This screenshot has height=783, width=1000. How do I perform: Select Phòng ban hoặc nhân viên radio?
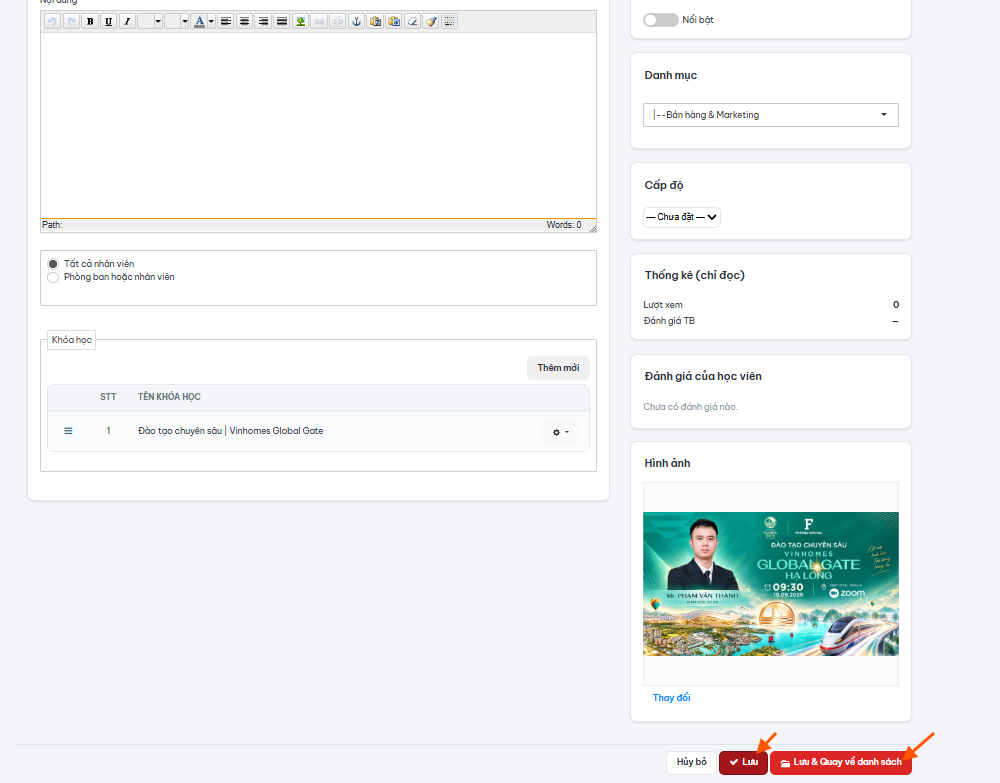pyautogui.click(x=53, y=277)
